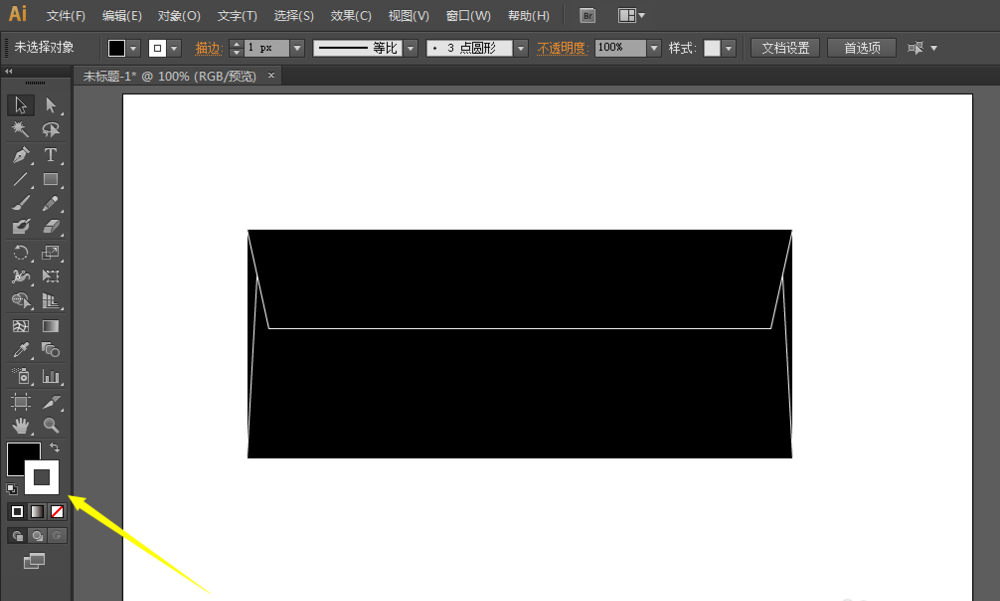The image size is (1000, 601).
Task: Open fill color dropdown in control bar
Action: (x=133, y=48)
